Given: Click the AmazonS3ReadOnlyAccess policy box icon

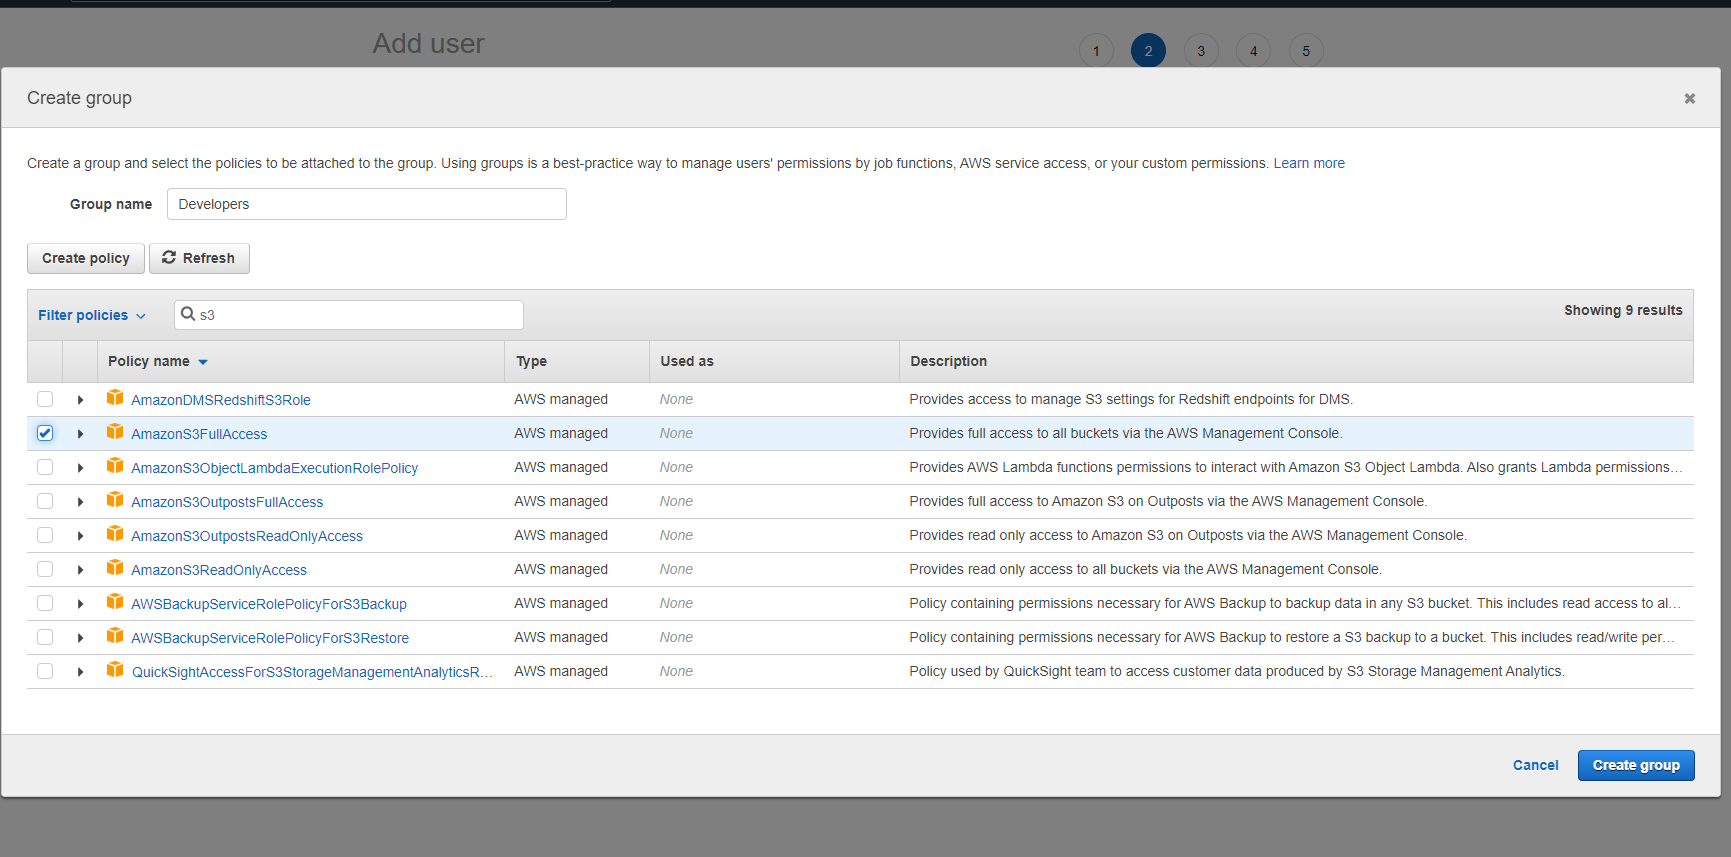Looking at the screenshot, I should tap(115, 568).
